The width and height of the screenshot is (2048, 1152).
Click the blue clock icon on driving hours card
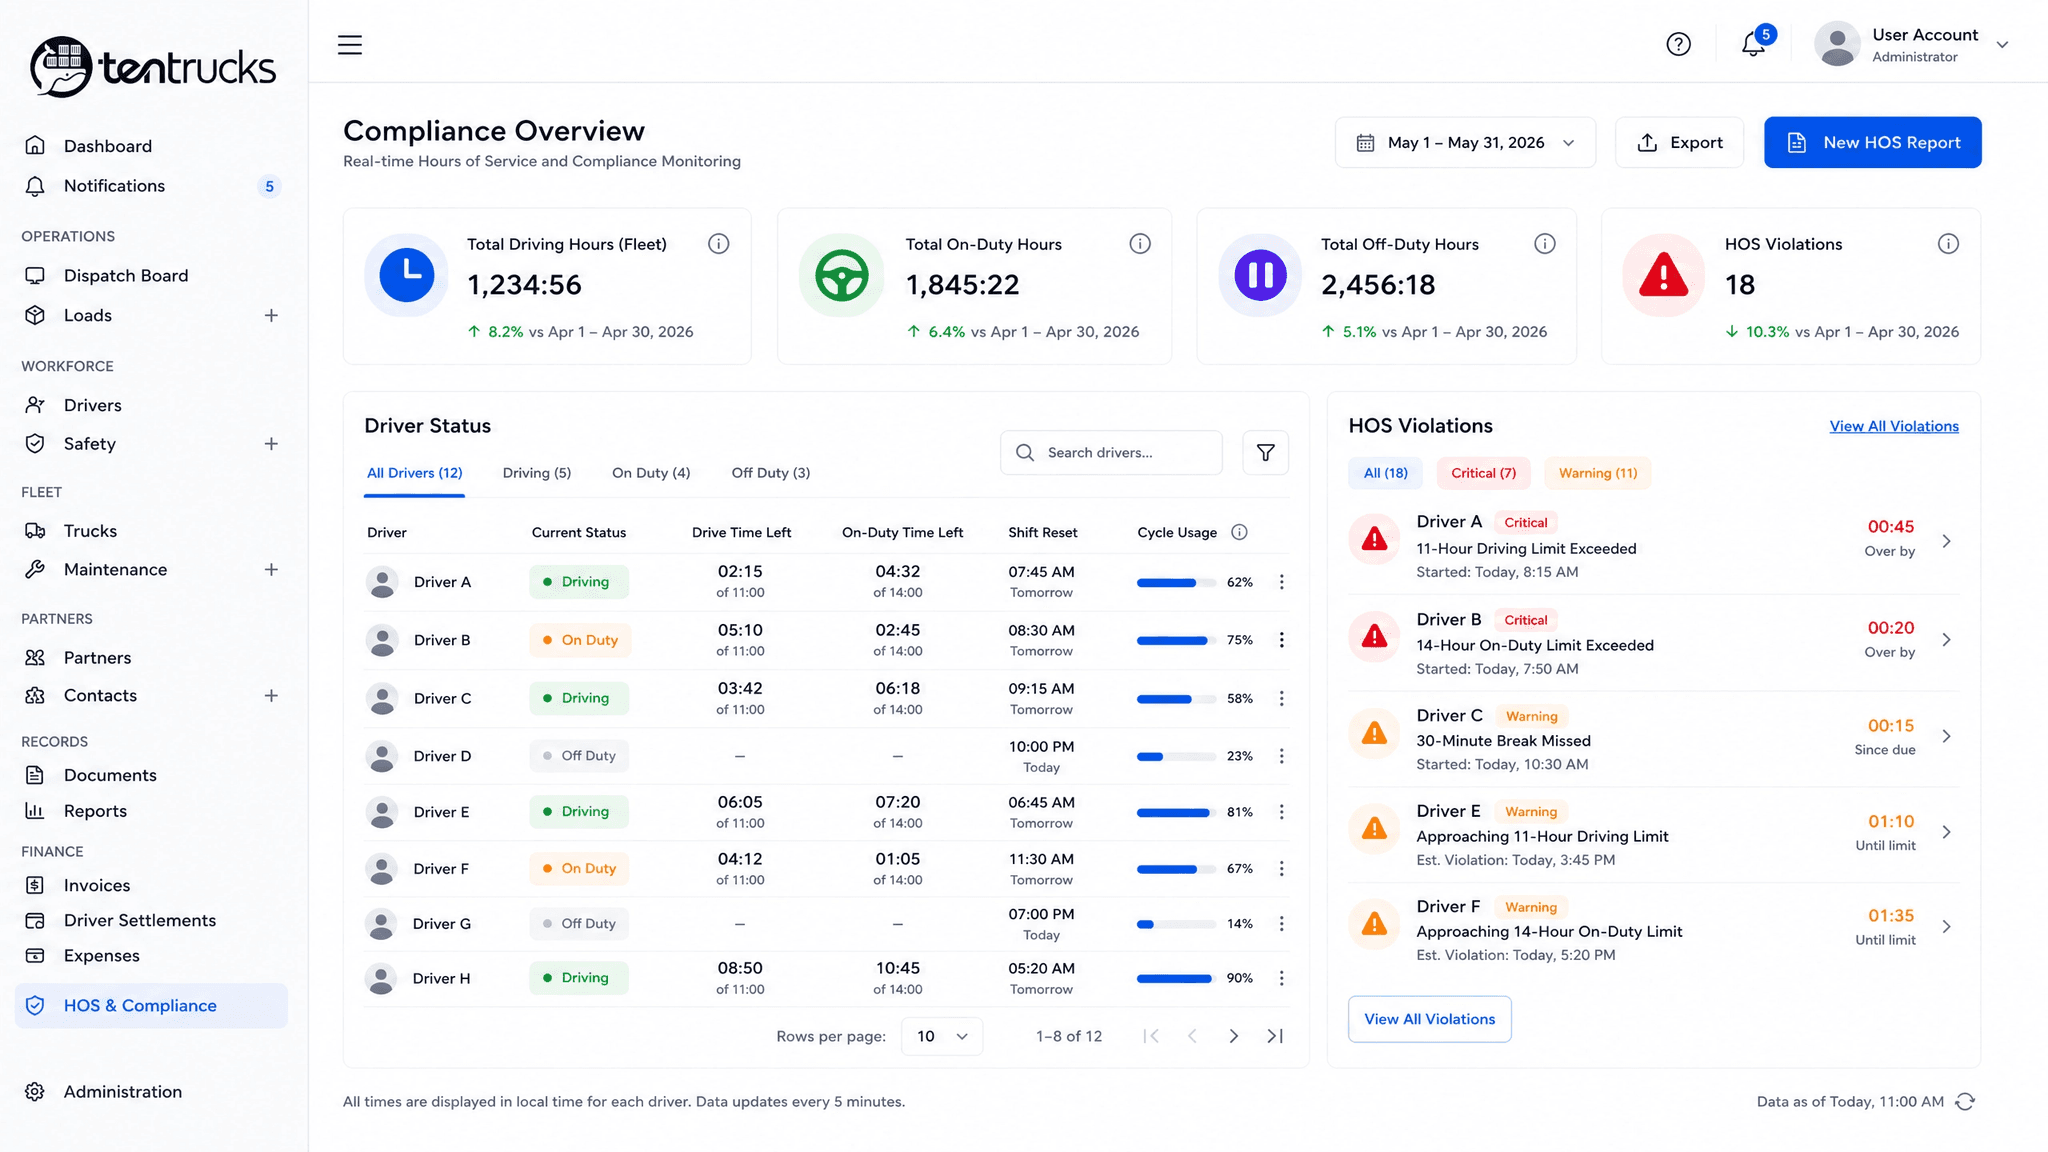coord(407,275)
